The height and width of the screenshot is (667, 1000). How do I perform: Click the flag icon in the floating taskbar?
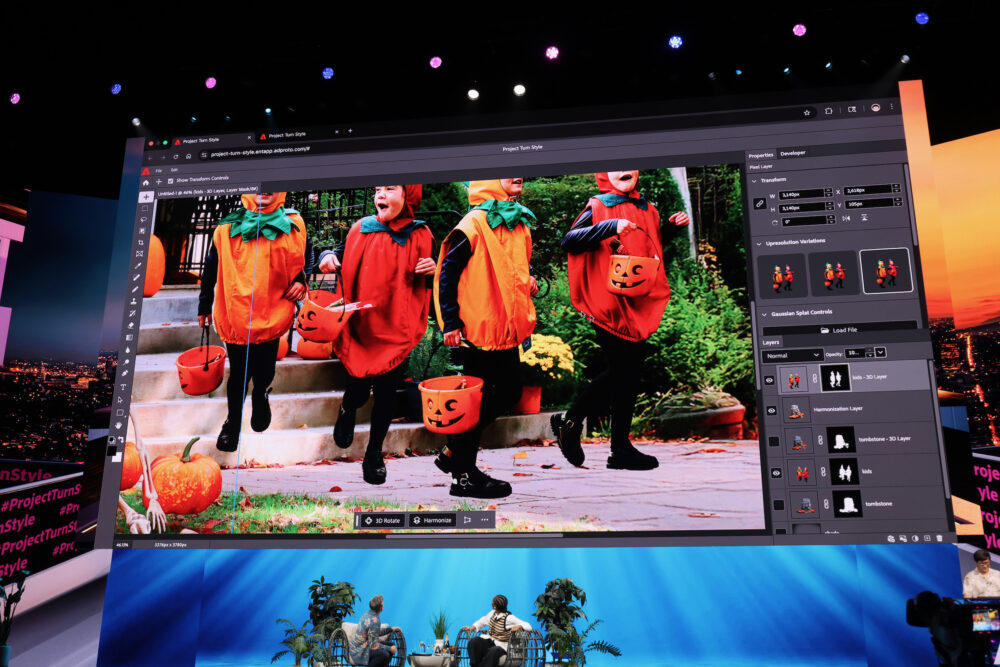point(467,520)
